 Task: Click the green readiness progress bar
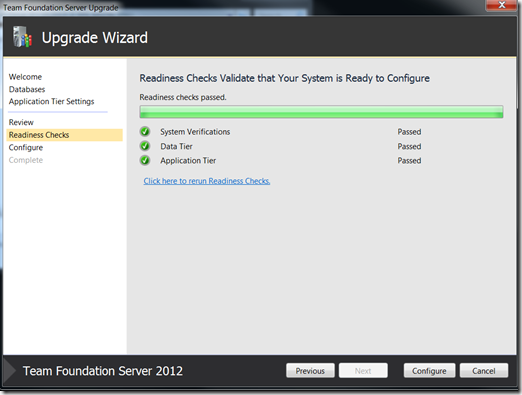(x=321, y=112)
